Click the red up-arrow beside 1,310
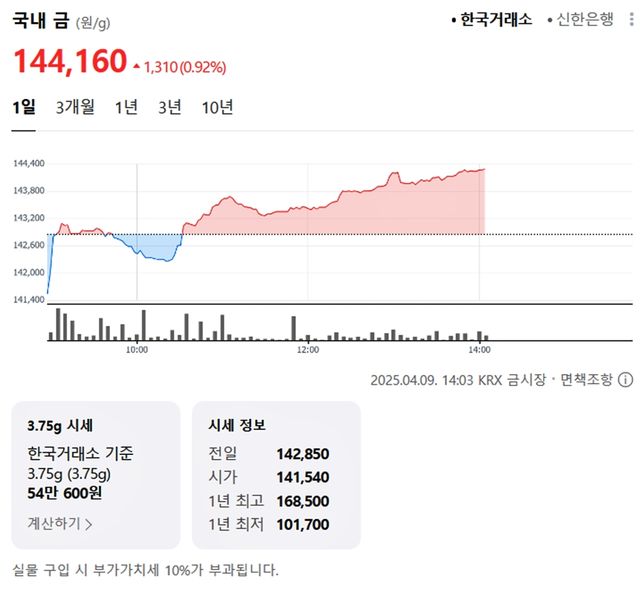Image resolution: width=640 pixels, height=589 pixels. (137, 67)
